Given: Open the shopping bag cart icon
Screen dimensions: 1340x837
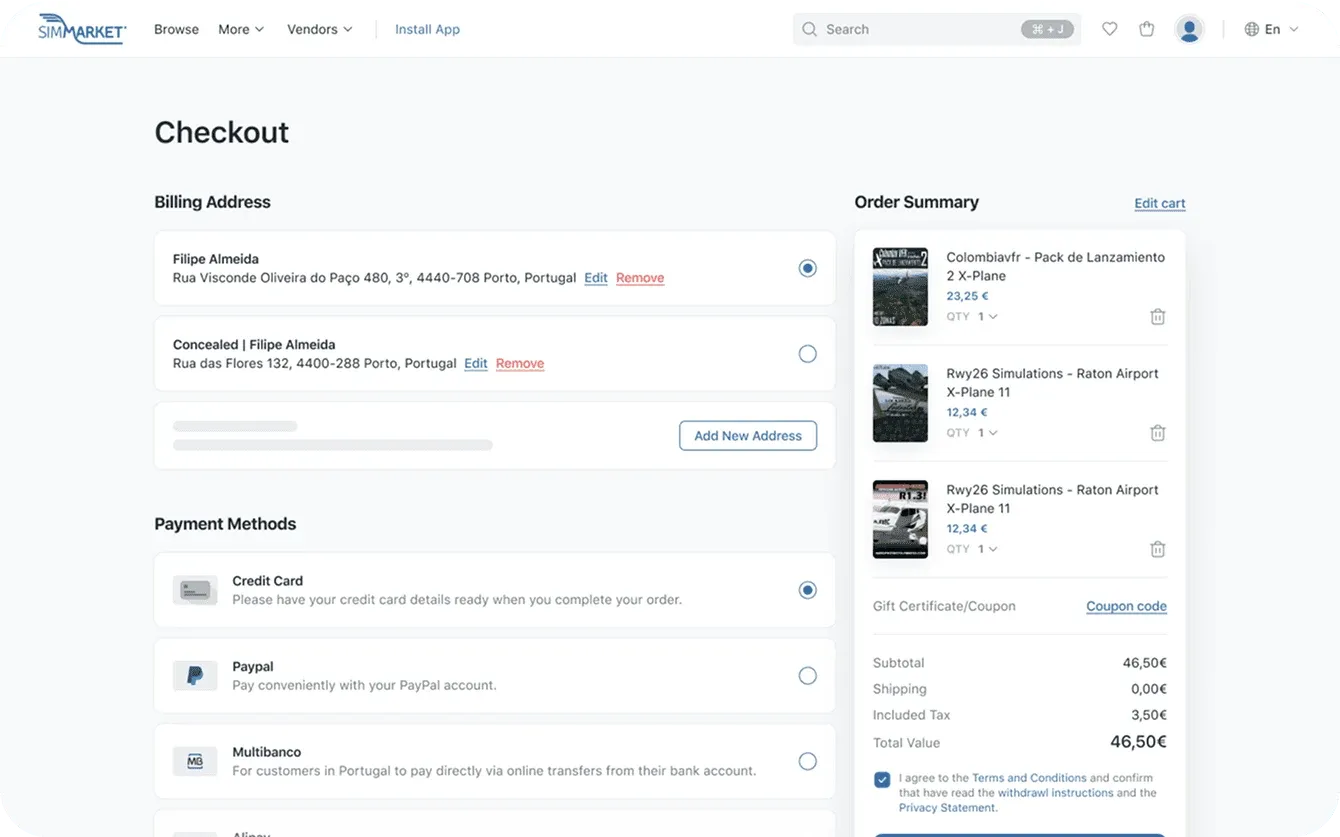Looking at the screenshot, I should pos(1147,29).
